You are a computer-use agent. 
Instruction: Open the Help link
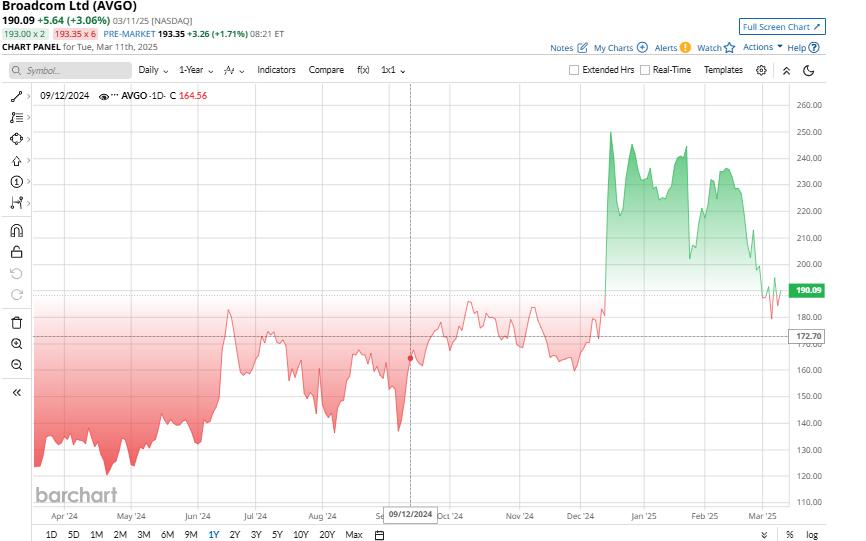click(x=802, y=48)
